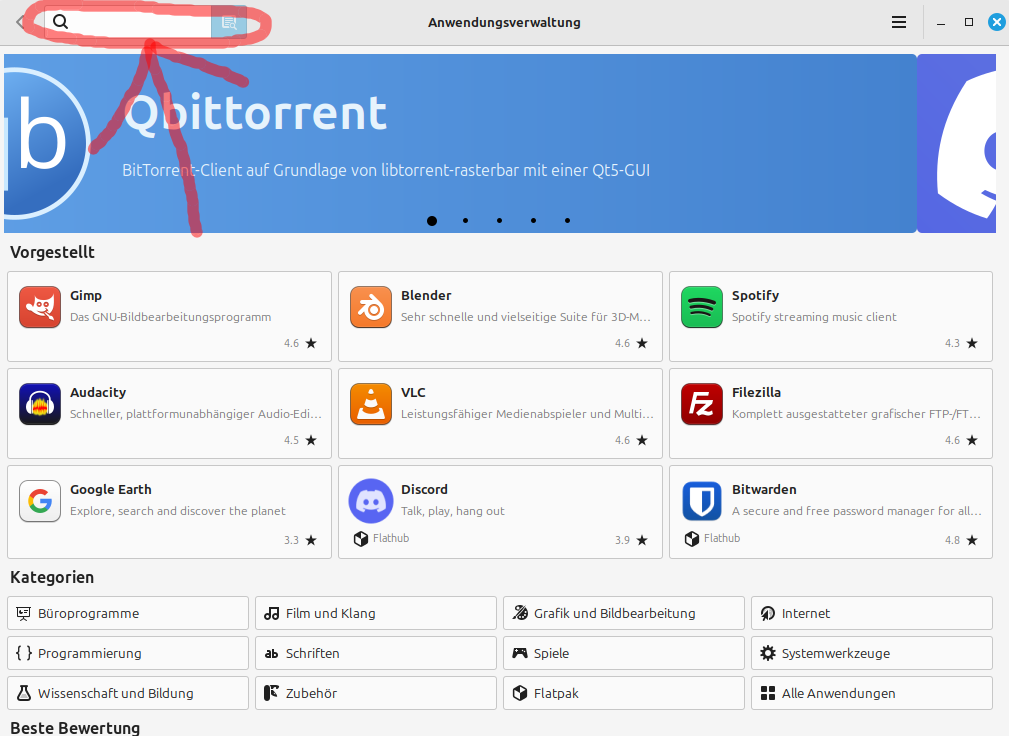Open the Büroprogramme category

(x=128, y=613)
